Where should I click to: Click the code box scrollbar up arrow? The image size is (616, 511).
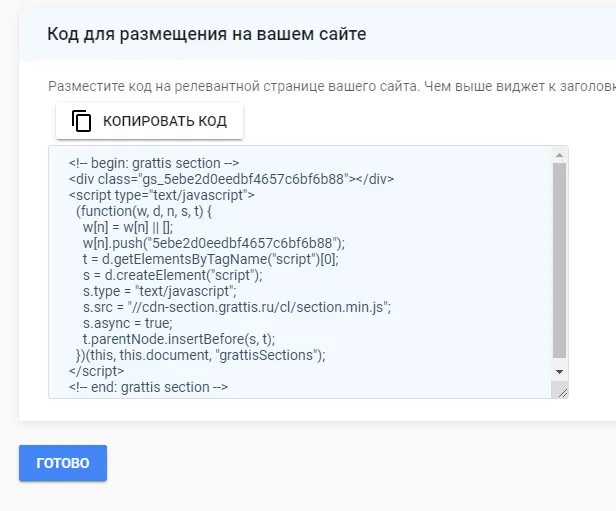(559, 156)
